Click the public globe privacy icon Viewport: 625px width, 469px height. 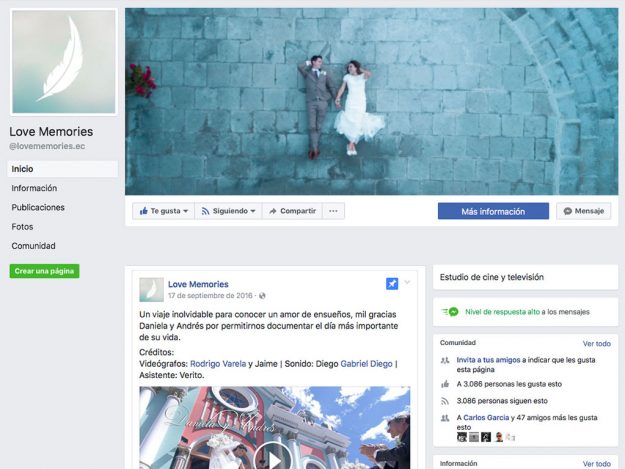[x=262, y=296]
